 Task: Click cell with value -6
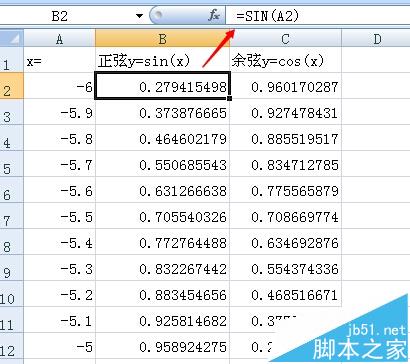60,86
